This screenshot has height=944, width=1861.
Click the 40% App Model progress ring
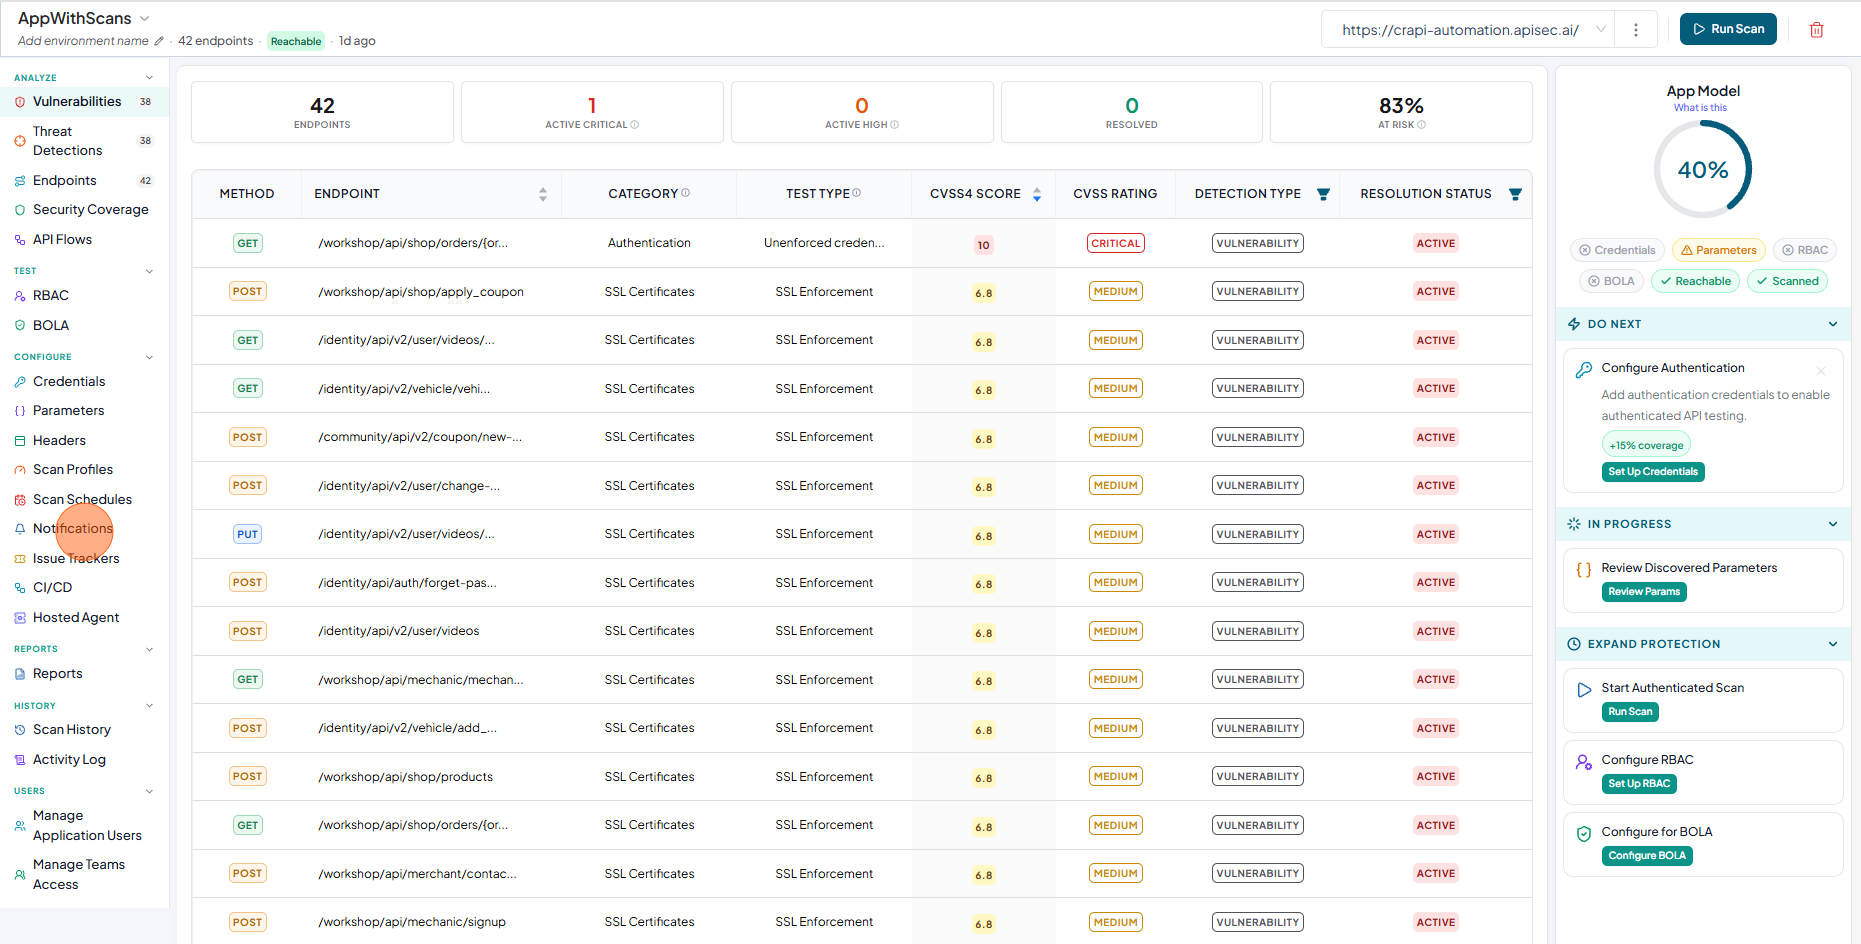coord(1703,169)
